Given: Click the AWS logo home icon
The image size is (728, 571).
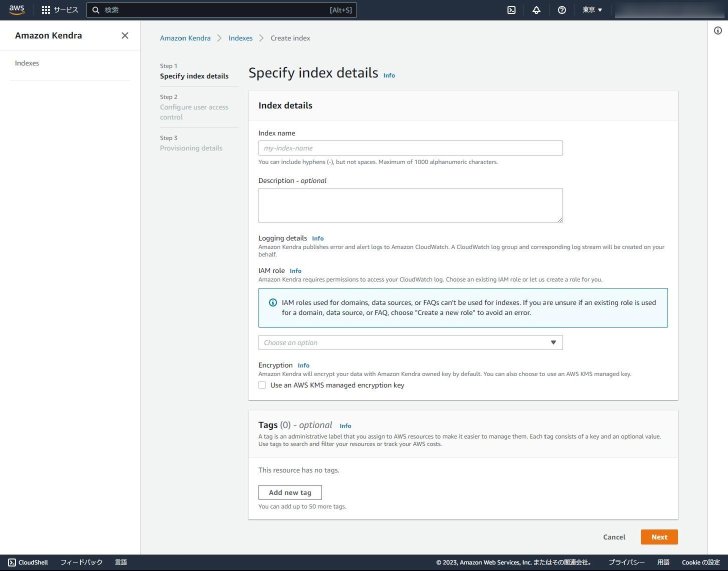Looking at the screenshot, I should [x=17, y=10].
